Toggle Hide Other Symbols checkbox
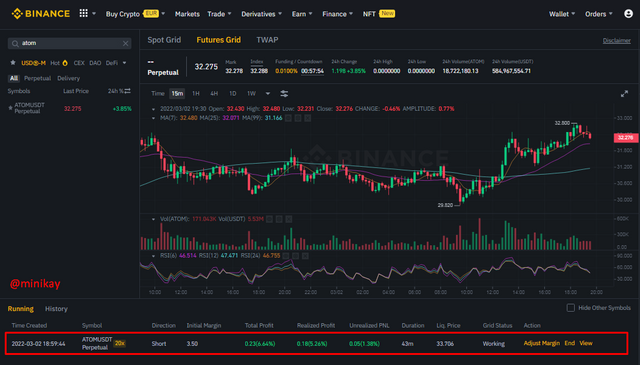The image size is (640, 365). (571, 308)
